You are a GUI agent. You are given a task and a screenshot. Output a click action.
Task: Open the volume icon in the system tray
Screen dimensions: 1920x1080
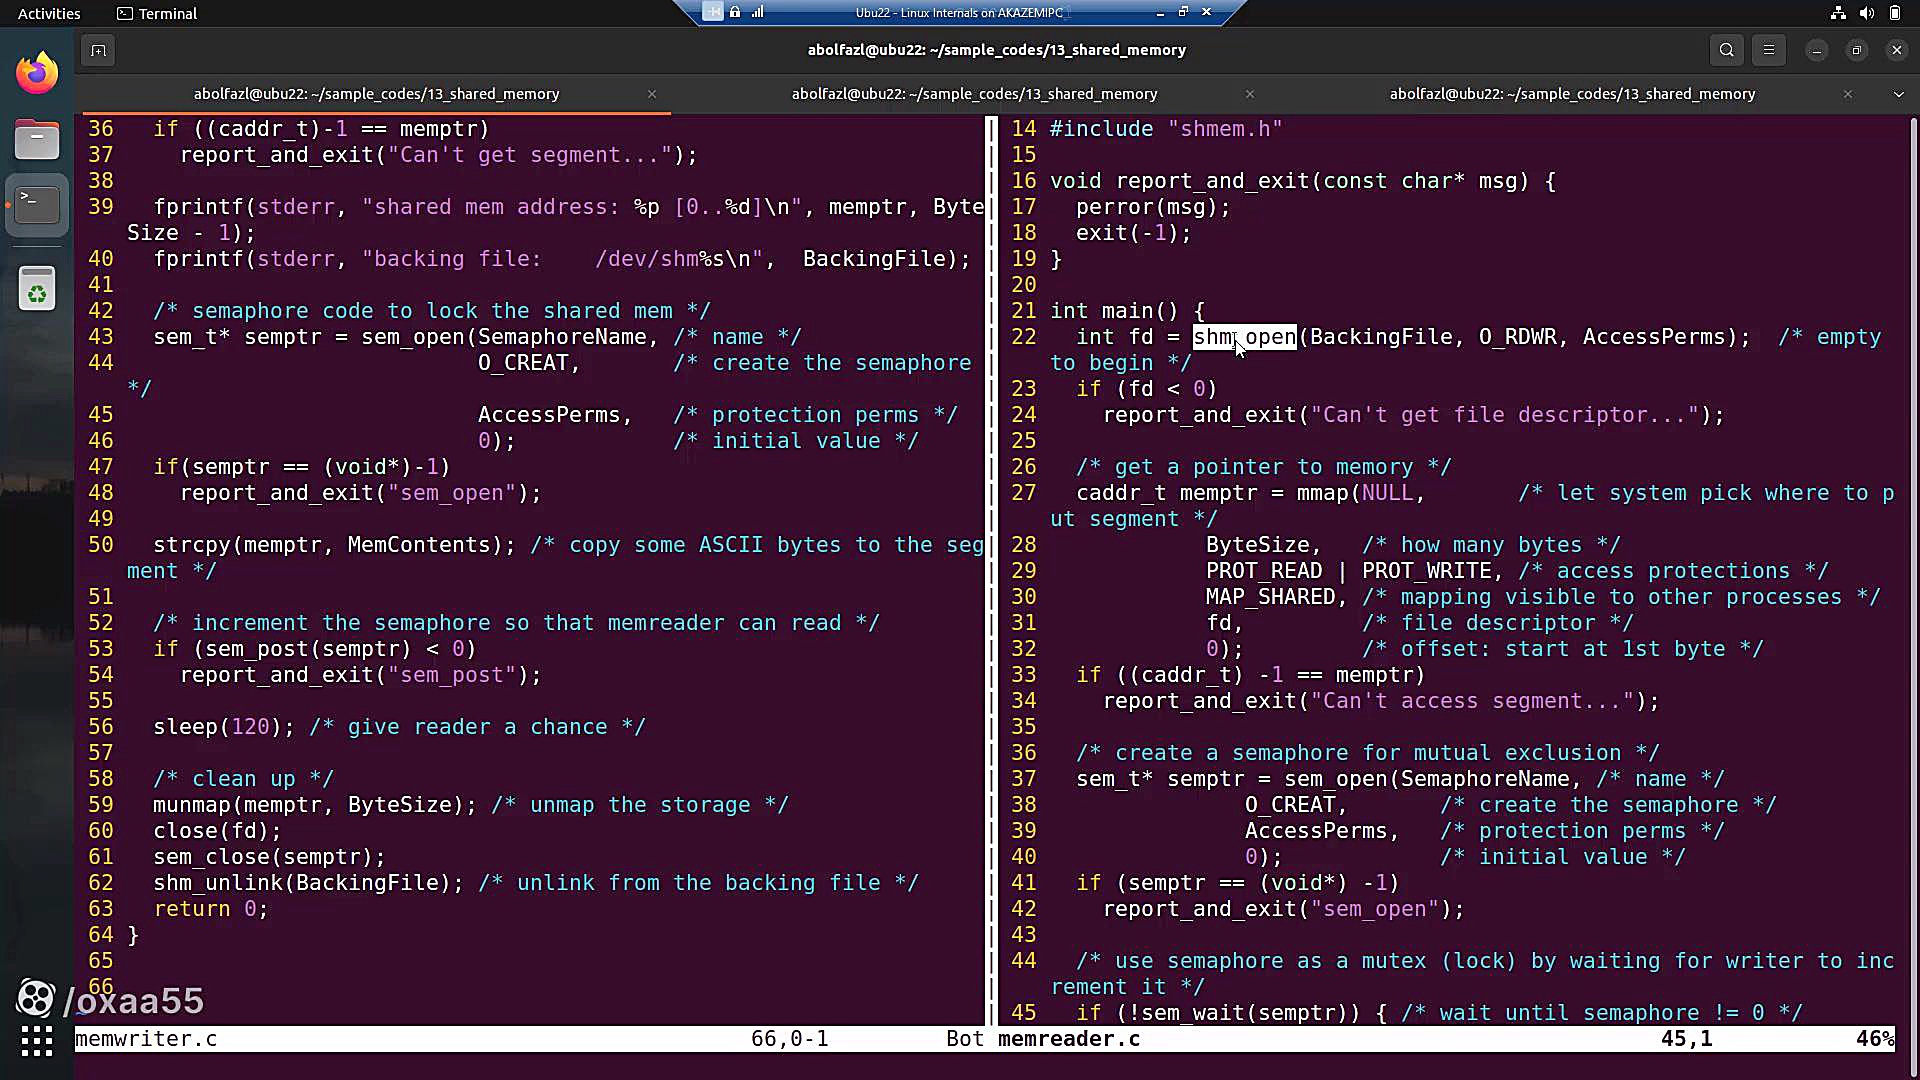pos(1866,13)
